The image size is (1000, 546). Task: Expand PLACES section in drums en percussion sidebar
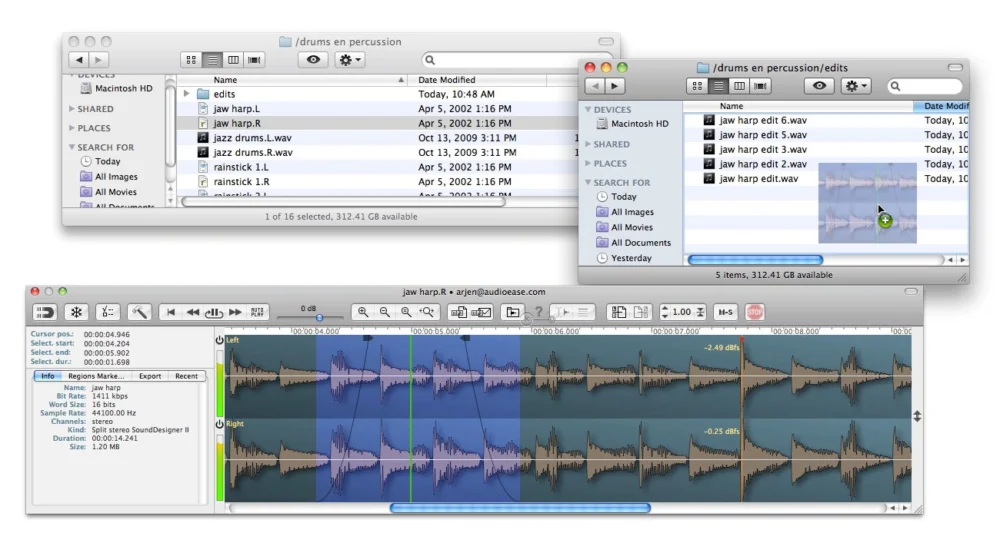point(71,128)
